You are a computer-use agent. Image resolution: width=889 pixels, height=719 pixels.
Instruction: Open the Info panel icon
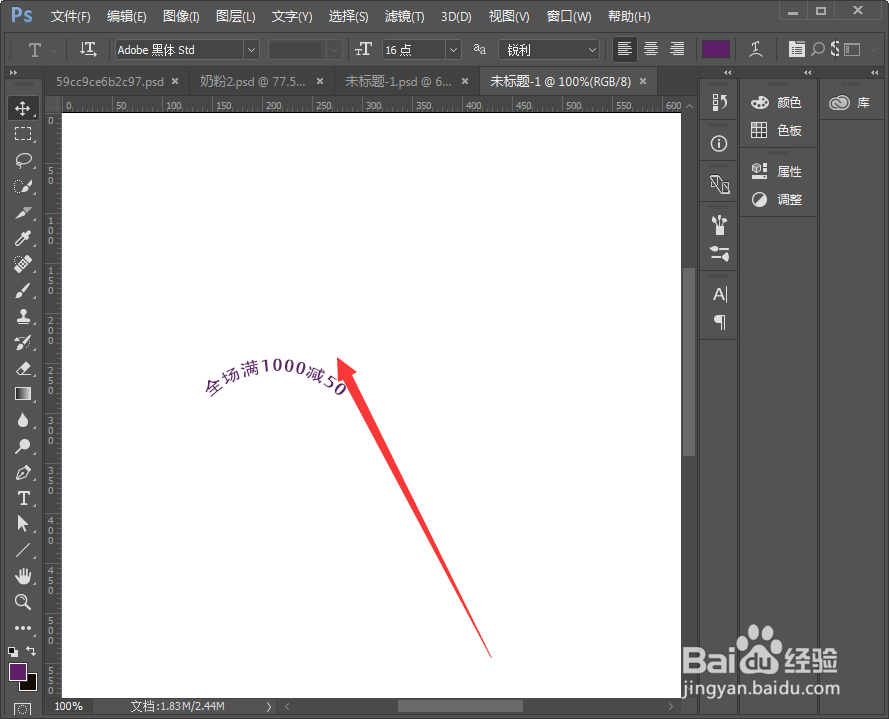[x=719, y=143]
